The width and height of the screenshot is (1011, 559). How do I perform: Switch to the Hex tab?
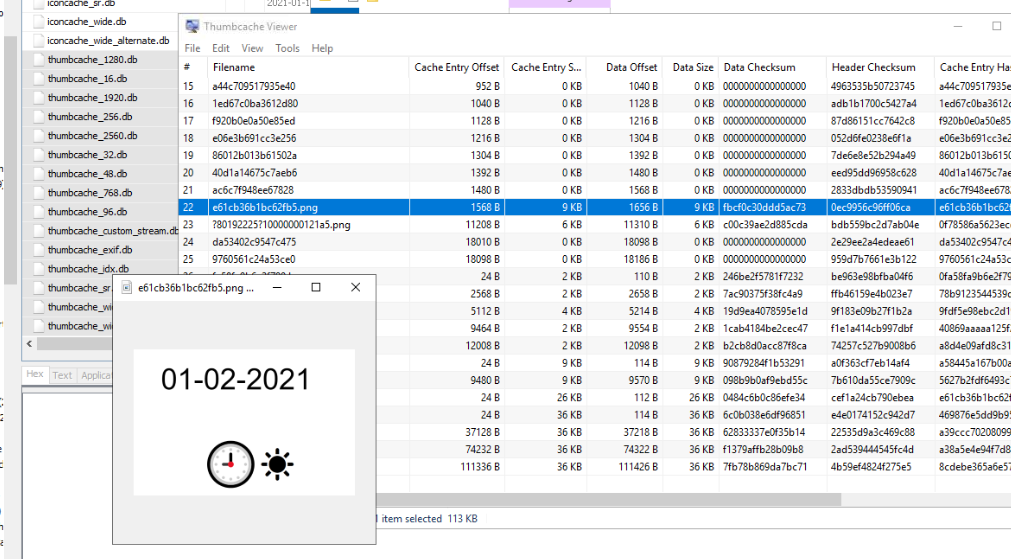tap(35, 374)
